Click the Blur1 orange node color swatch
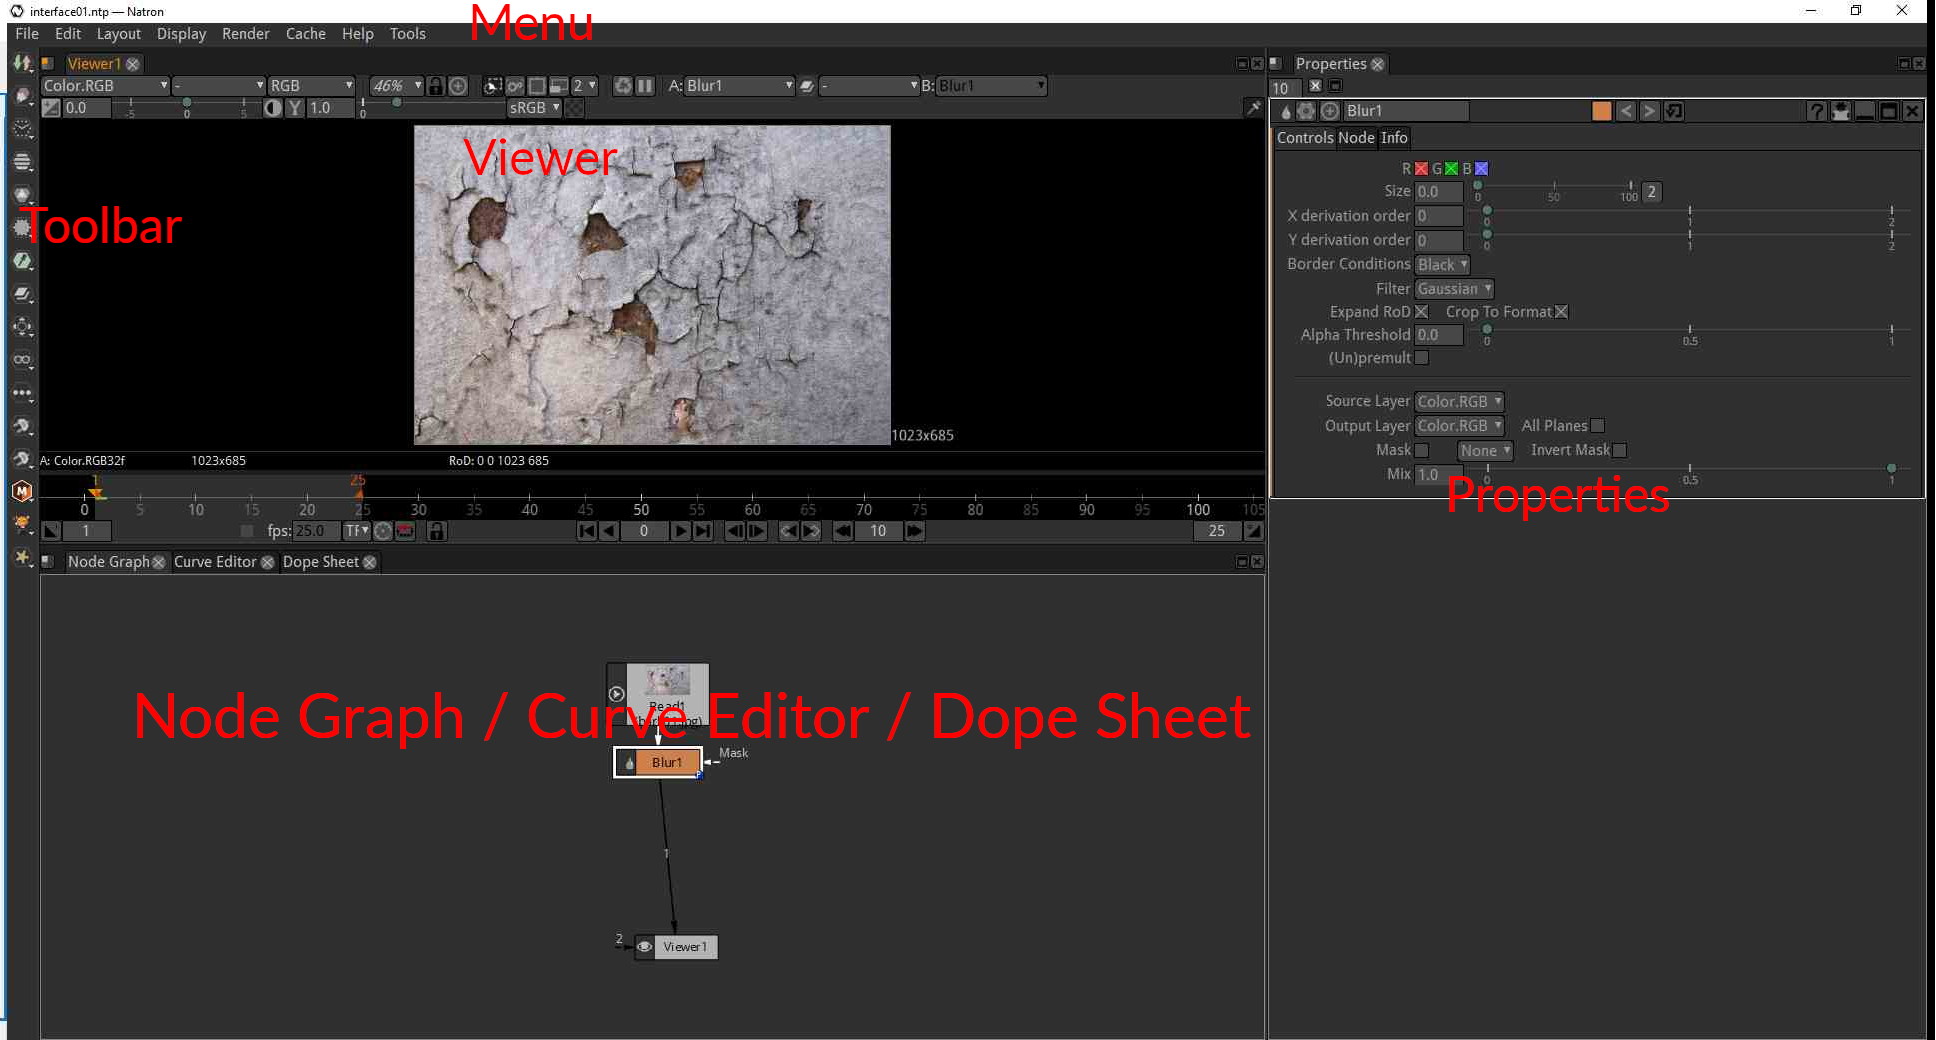 tap(1601, 111)
